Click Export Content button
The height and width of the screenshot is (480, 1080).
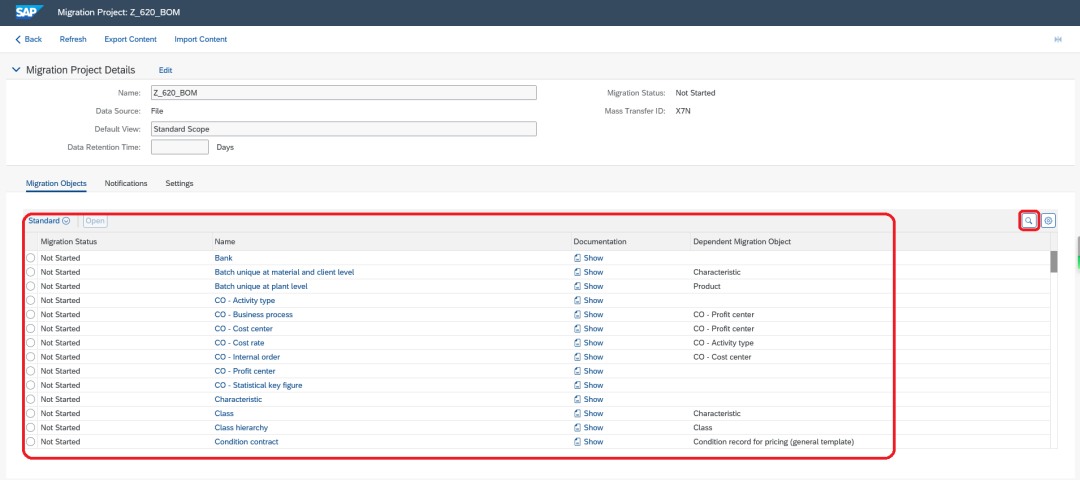point(130,39)
